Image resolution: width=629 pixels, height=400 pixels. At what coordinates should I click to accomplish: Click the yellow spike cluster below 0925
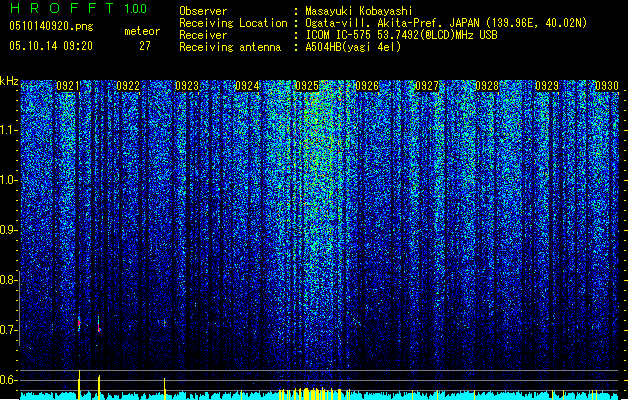(x=315, y=394)
